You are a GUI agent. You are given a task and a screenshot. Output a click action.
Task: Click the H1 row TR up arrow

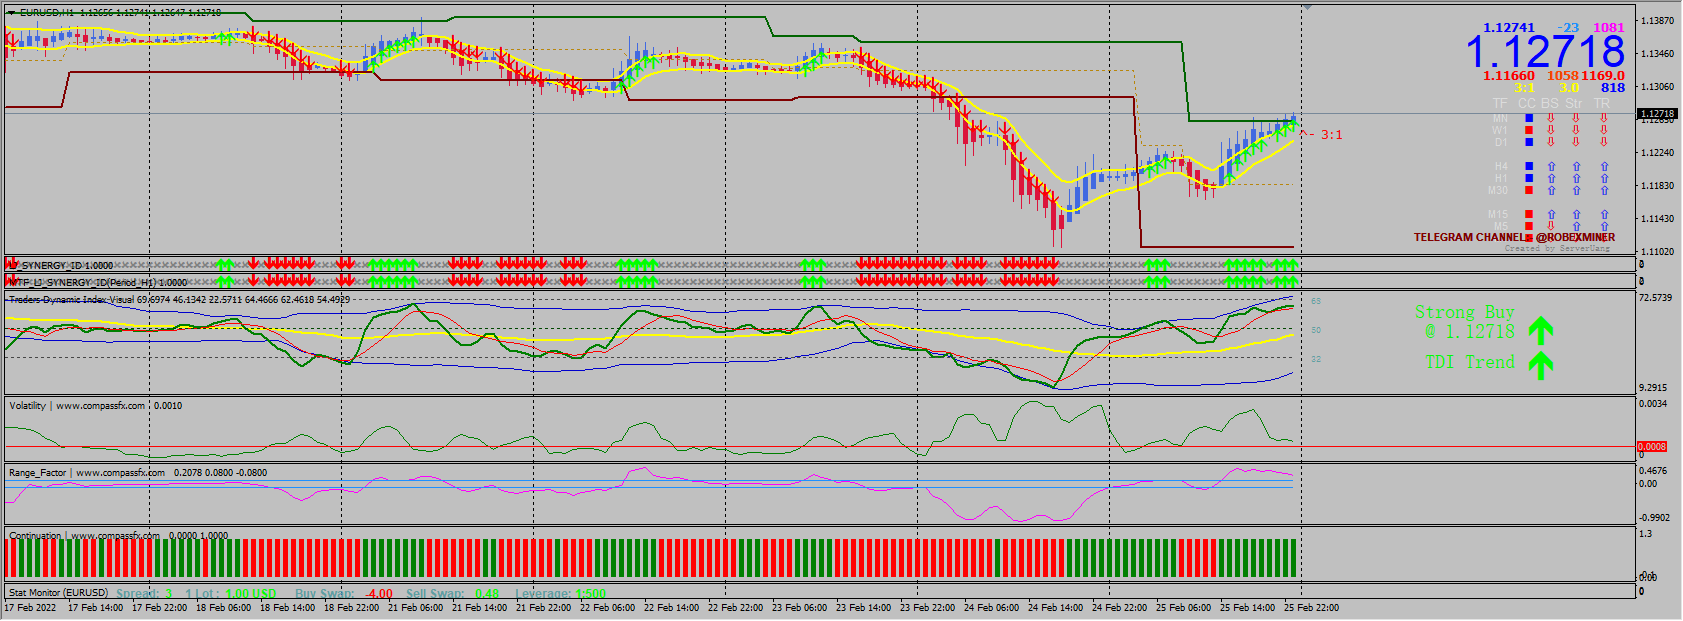click(1604, 178)
